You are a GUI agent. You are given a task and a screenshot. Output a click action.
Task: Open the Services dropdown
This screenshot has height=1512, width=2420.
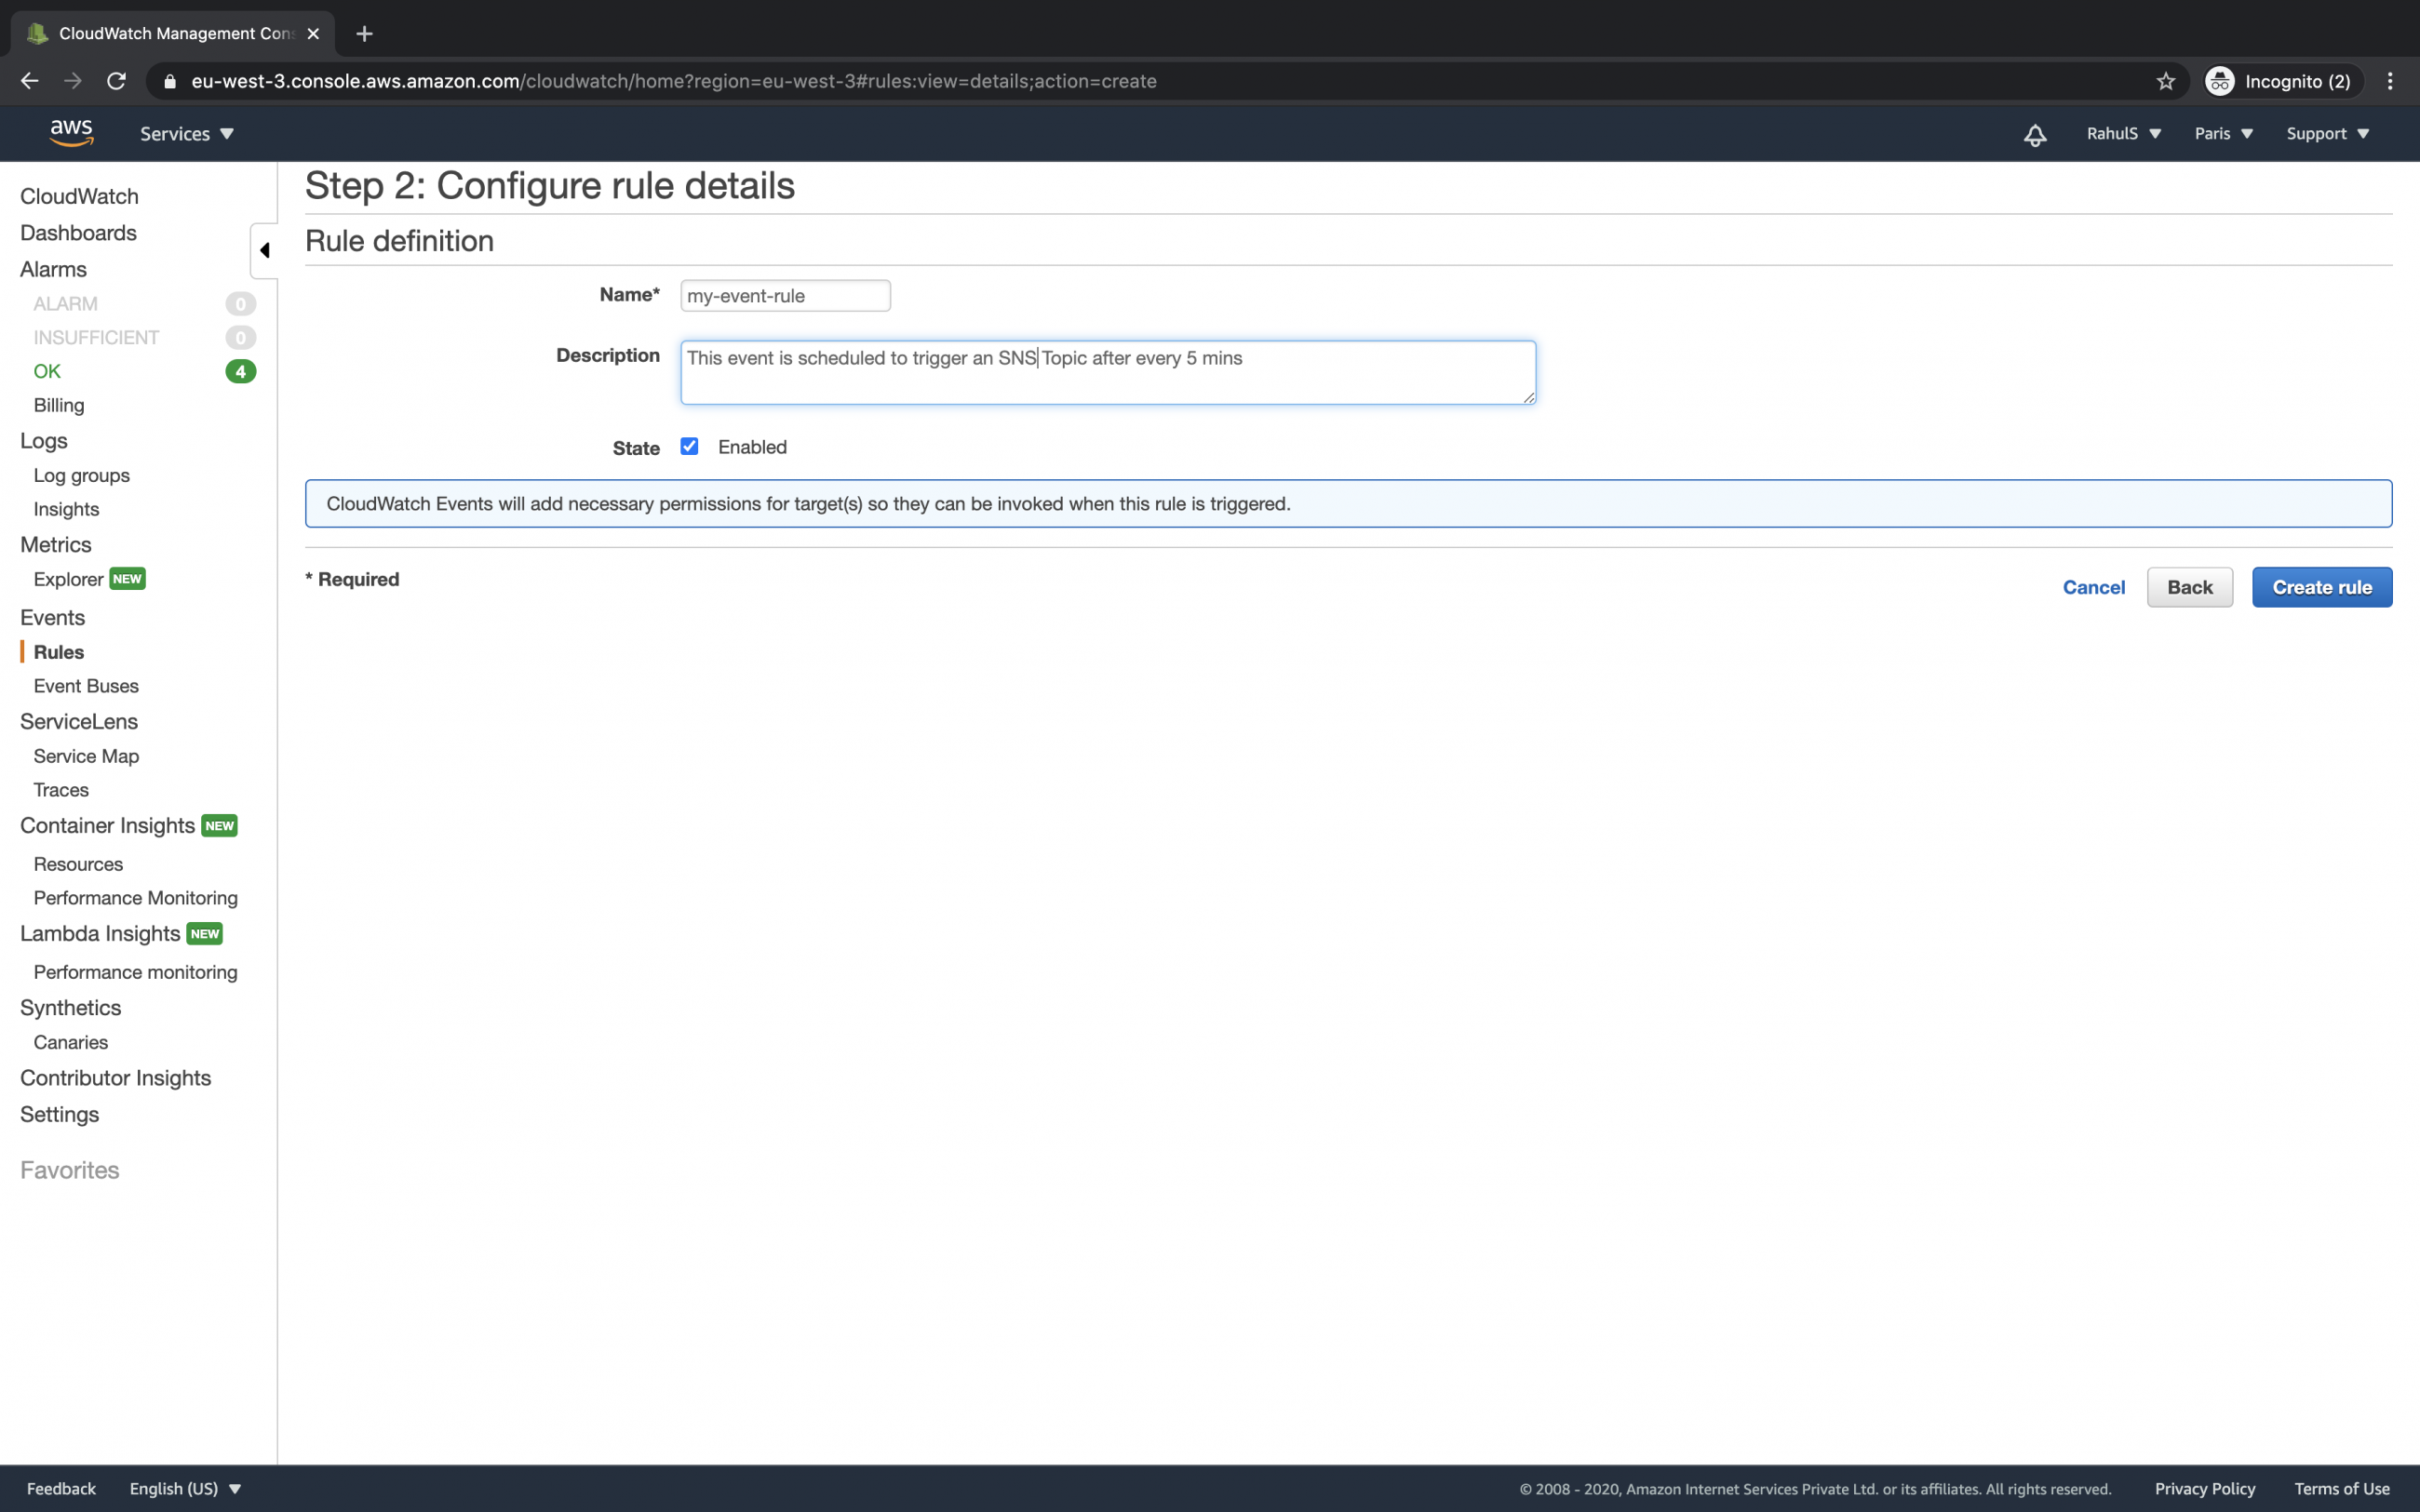186,133
